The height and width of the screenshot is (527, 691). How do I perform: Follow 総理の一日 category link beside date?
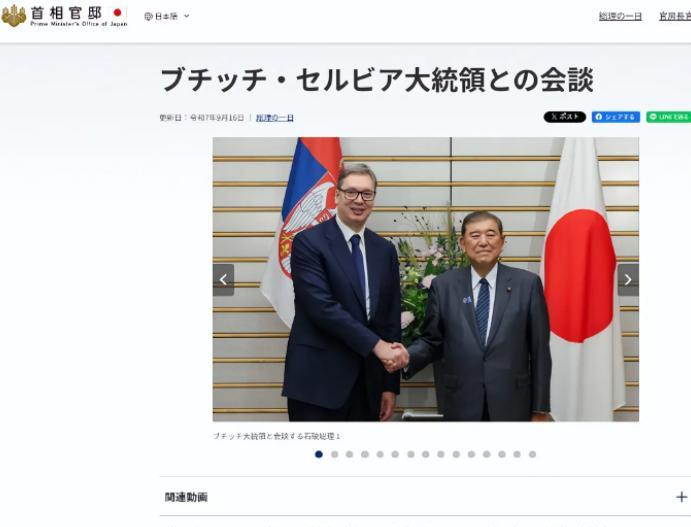(x=275, y=118)
